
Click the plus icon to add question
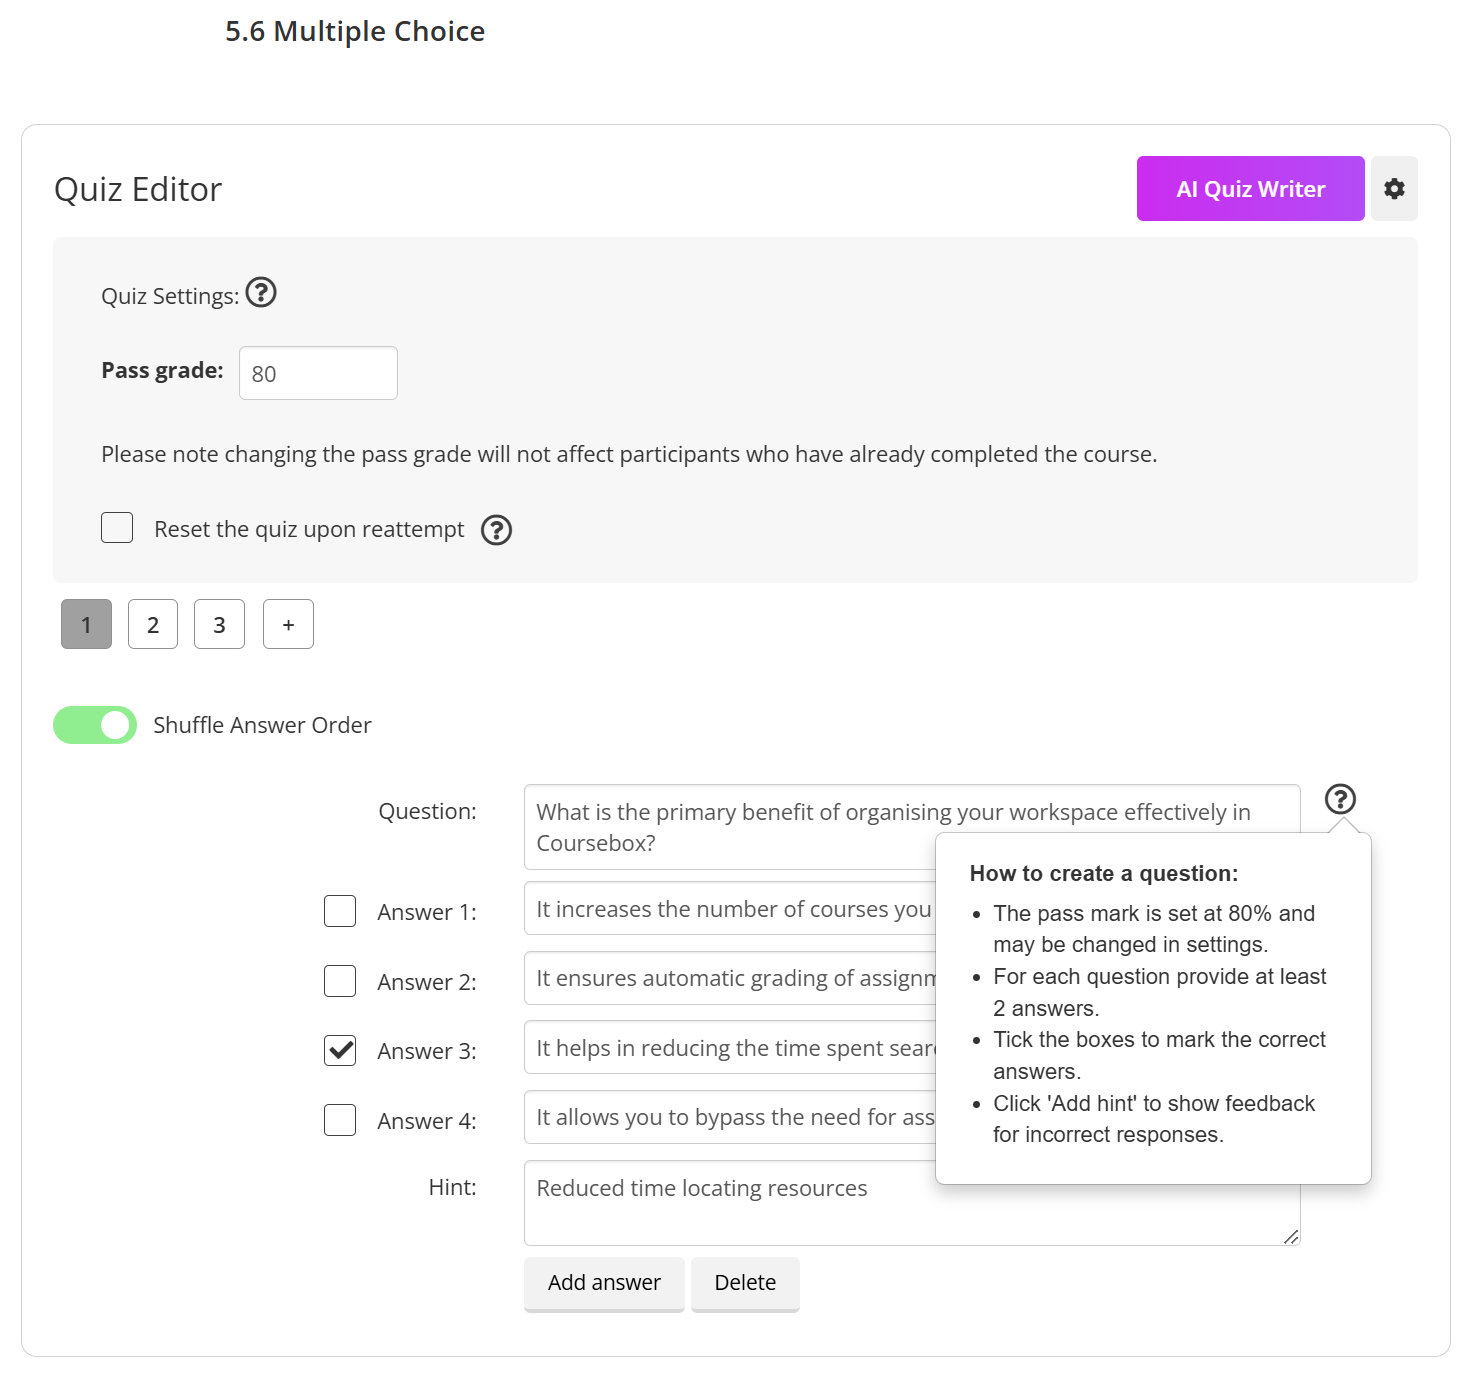tap(288, 625)
